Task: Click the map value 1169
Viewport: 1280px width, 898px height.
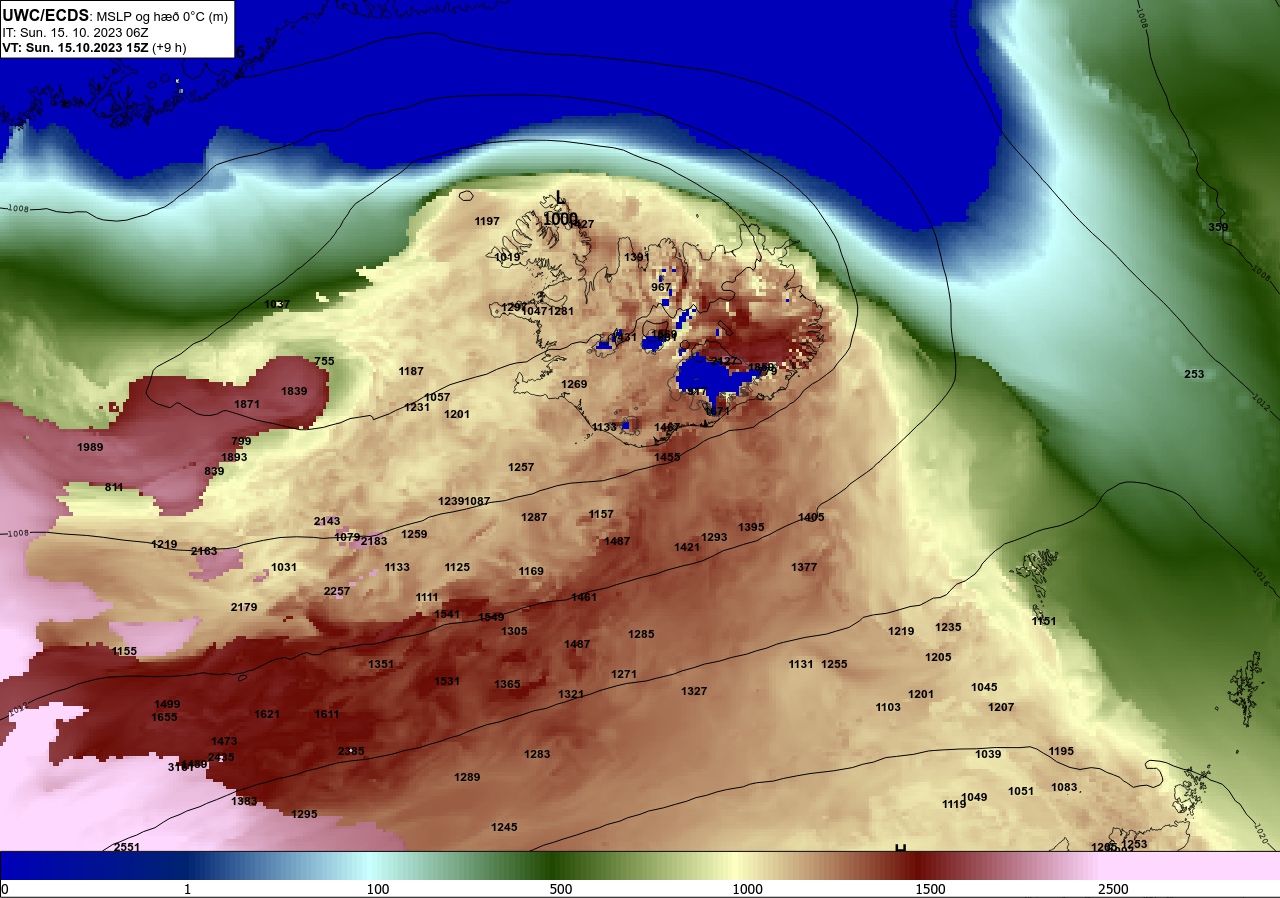Action: [x=531, y=571]
